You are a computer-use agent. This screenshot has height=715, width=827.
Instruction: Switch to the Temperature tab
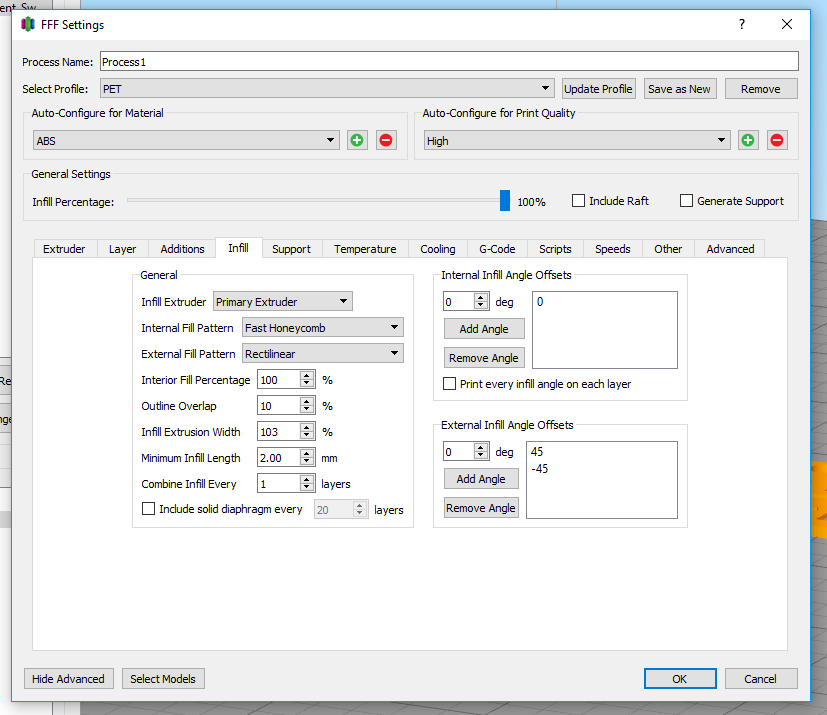pos(365,249)
